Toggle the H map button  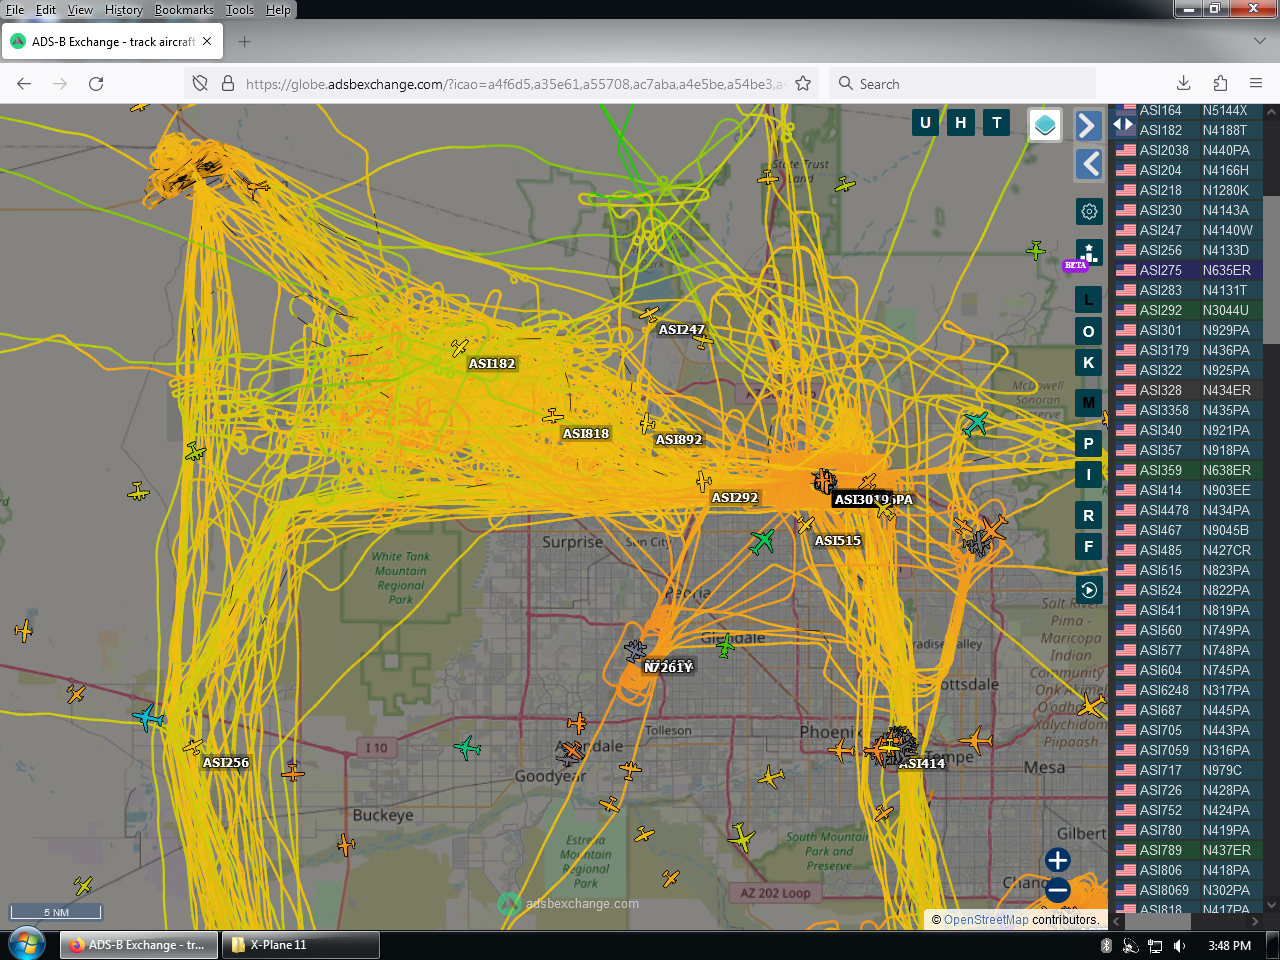(961, 123)
